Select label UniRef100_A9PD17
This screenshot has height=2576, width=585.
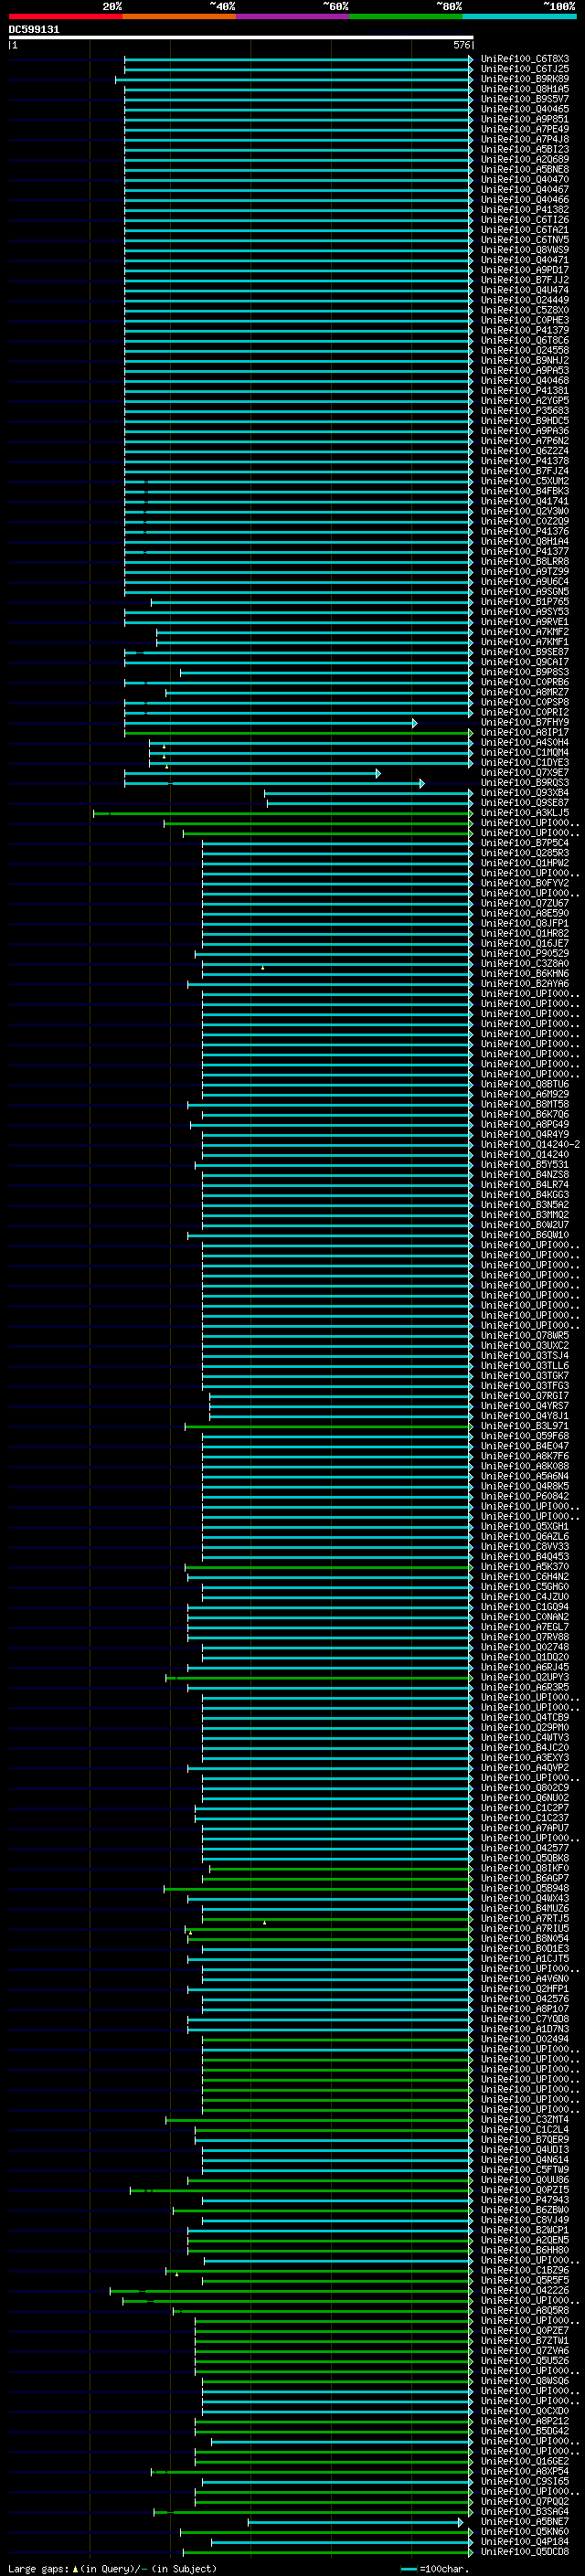click(x=525, y=270)
